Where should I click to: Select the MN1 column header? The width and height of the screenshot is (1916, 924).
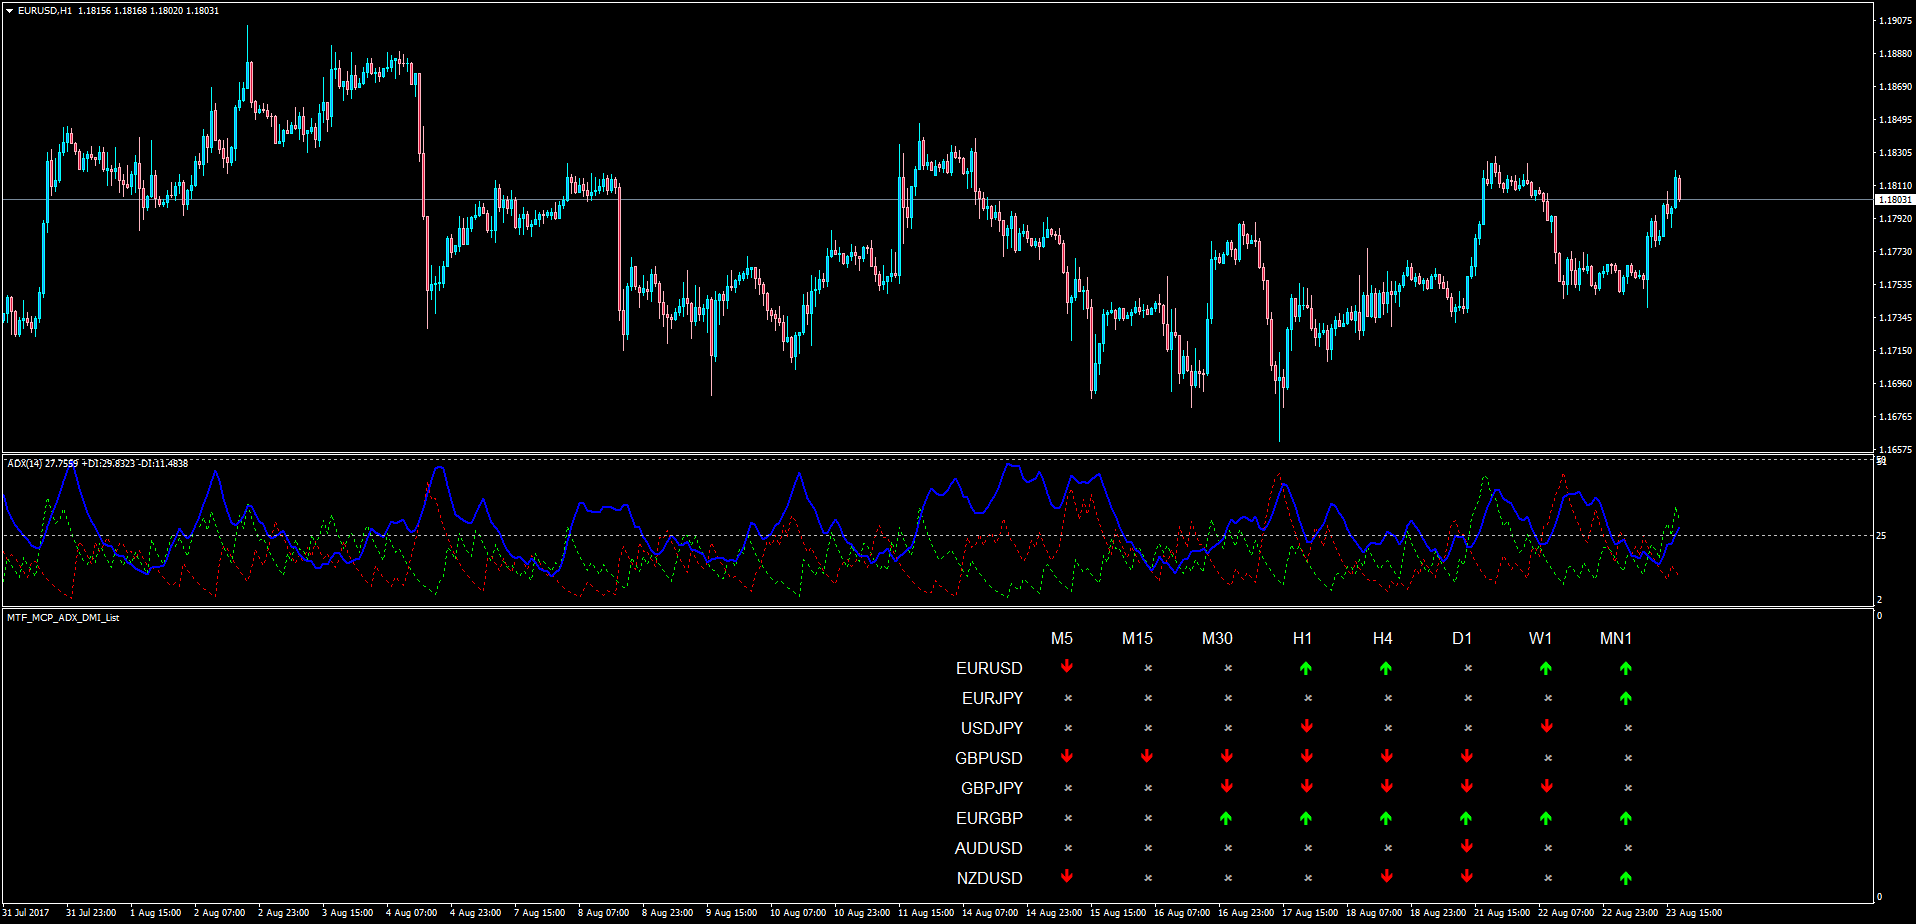[1616, 638]
